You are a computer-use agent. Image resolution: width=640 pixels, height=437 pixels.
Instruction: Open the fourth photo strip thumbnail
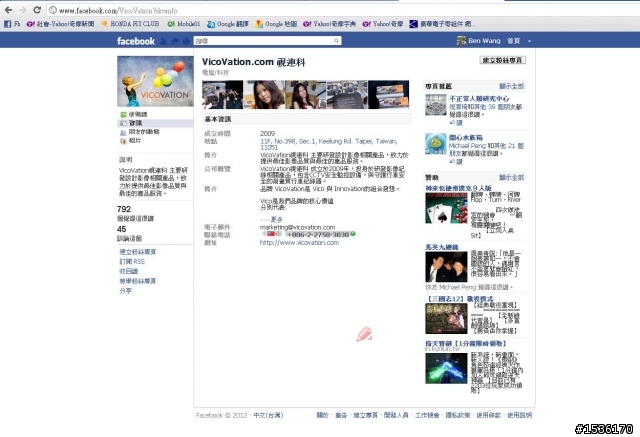click(347, 95)
